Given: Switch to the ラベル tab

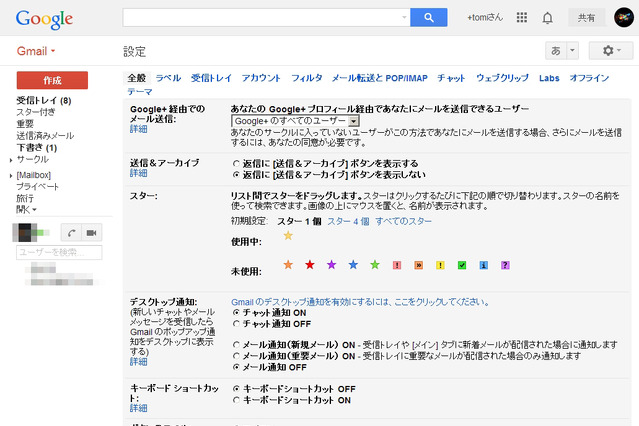Looking at the screenshot, I should pyautogui.click(x=168, y=78).
